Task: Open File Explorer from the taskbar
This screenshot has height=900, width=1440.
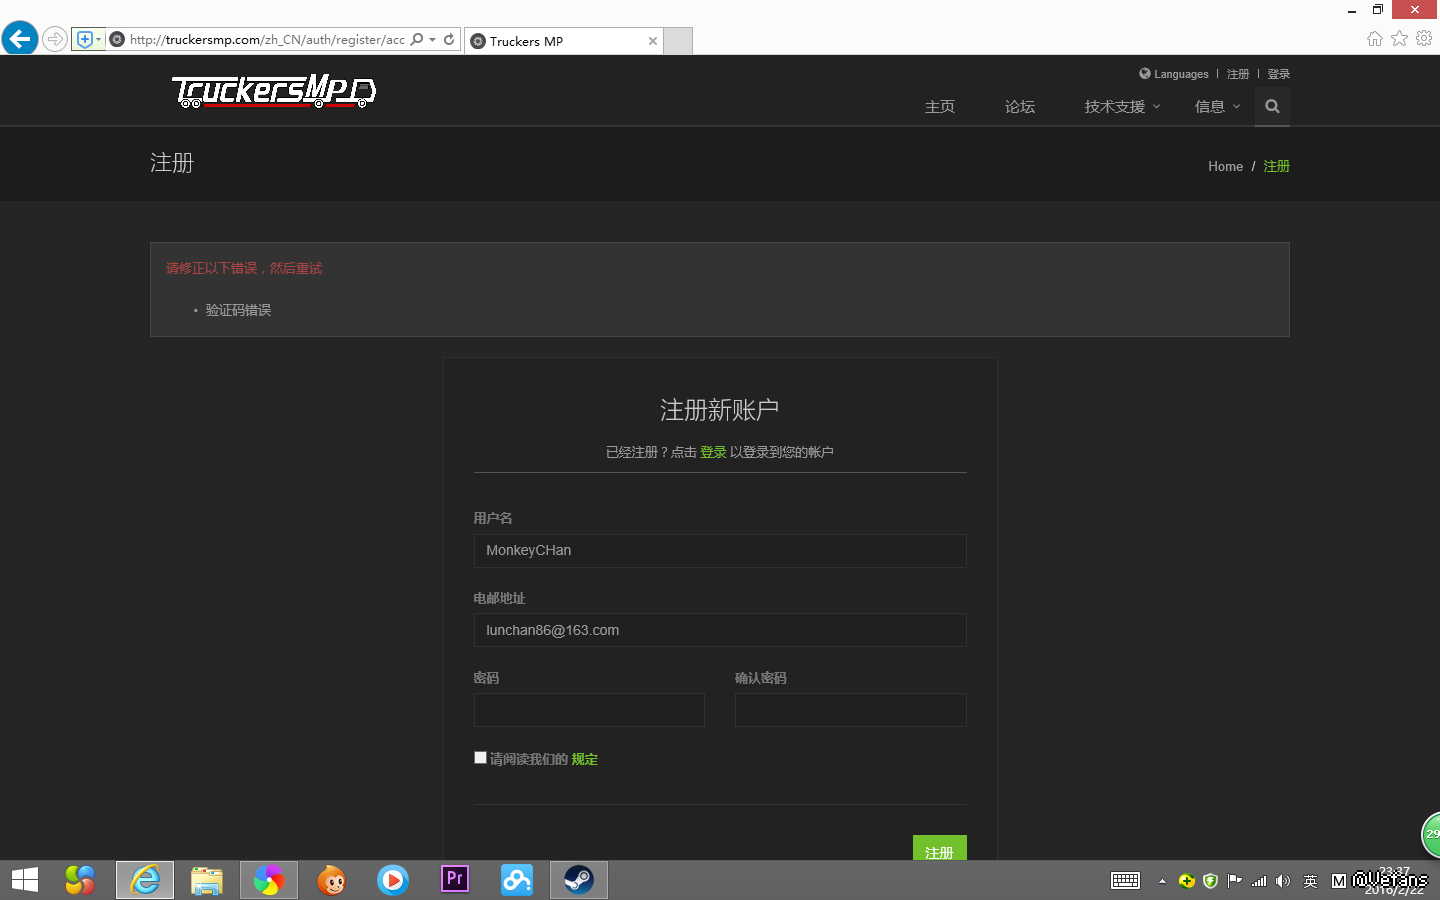Action: point(207,880)
